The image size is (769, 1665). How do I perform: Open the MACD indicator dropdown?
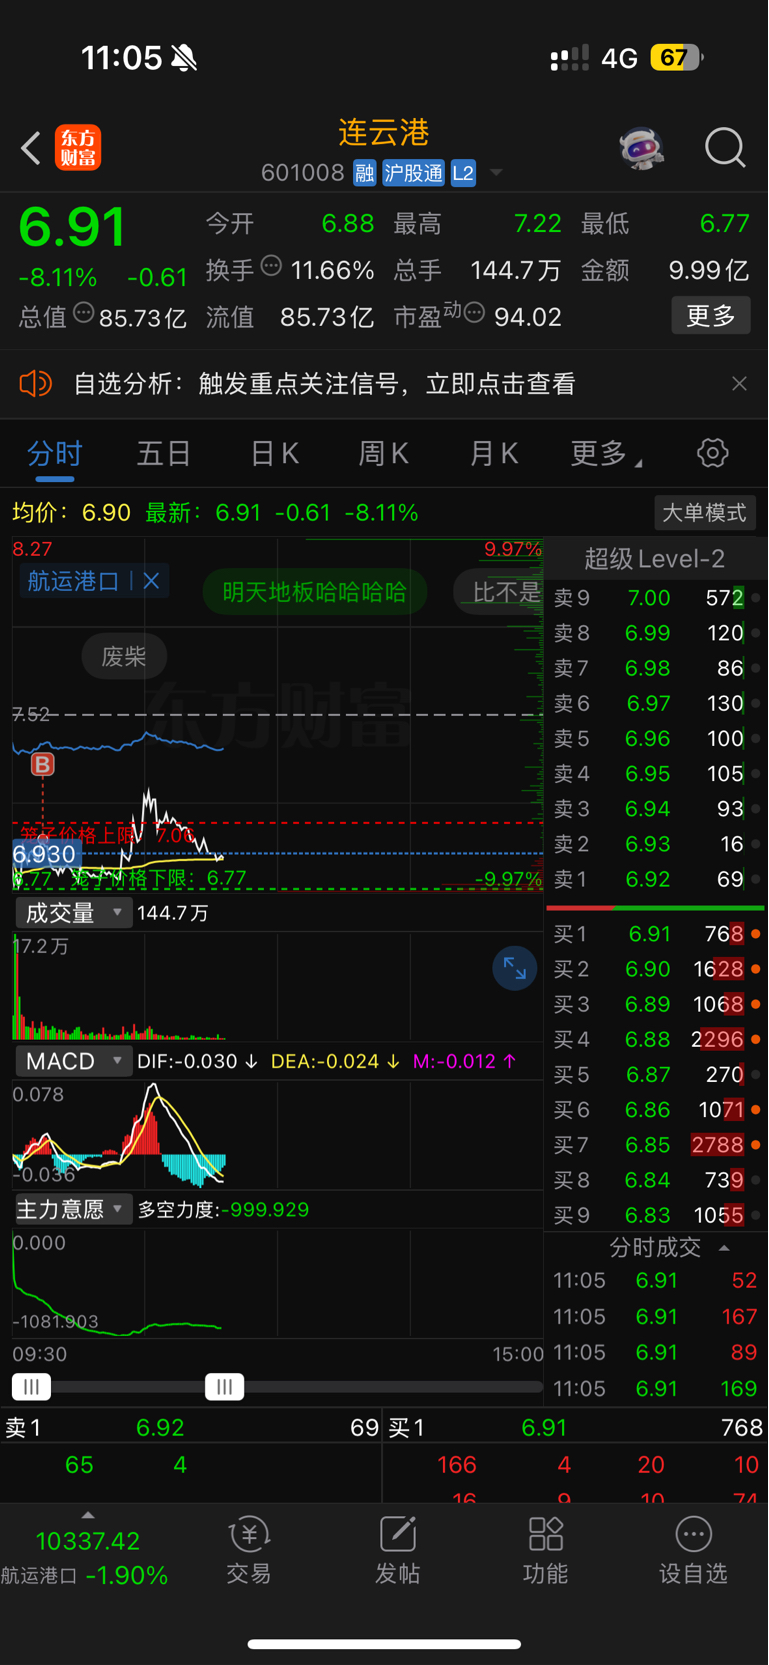tap(73, 1061)
